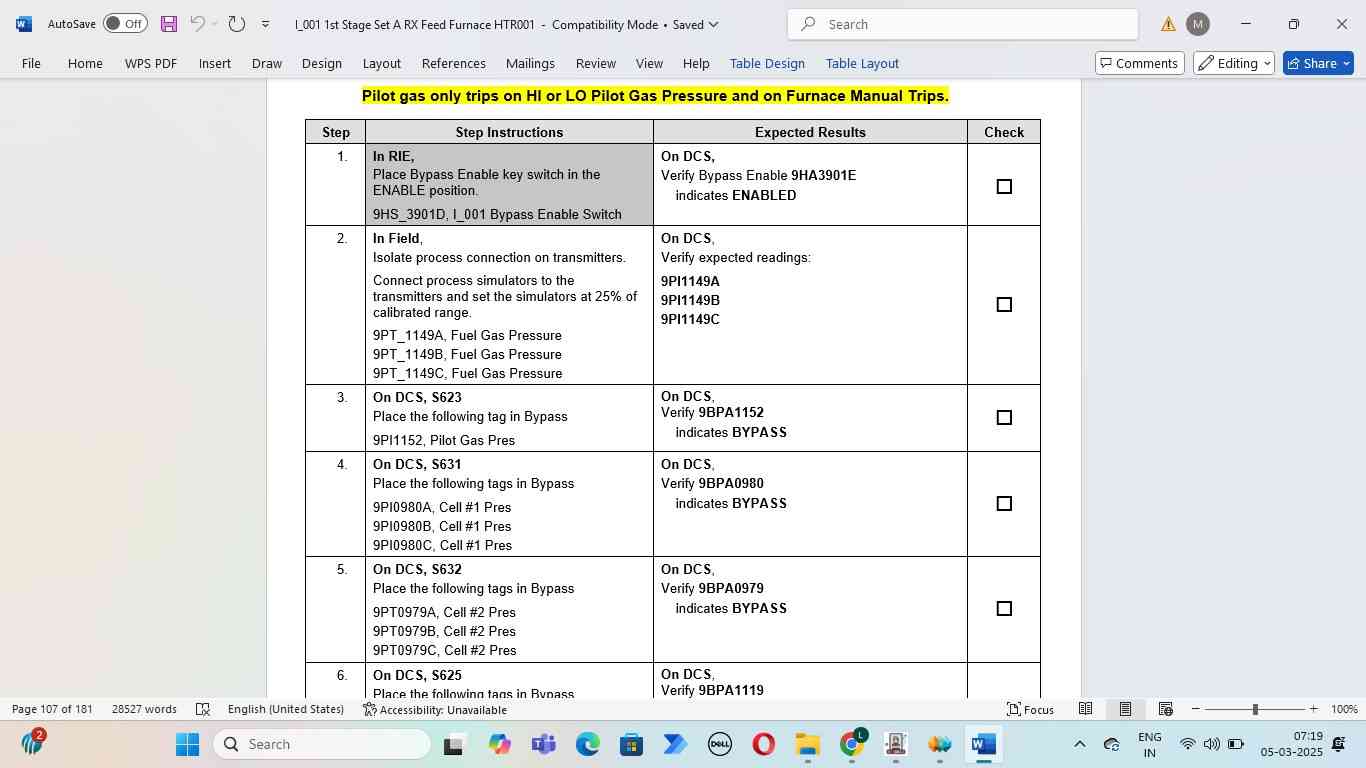Image resolution: width=1366 pixels, height=768 pixels.
Task: Click the Redo button
Action: [237, 24]
